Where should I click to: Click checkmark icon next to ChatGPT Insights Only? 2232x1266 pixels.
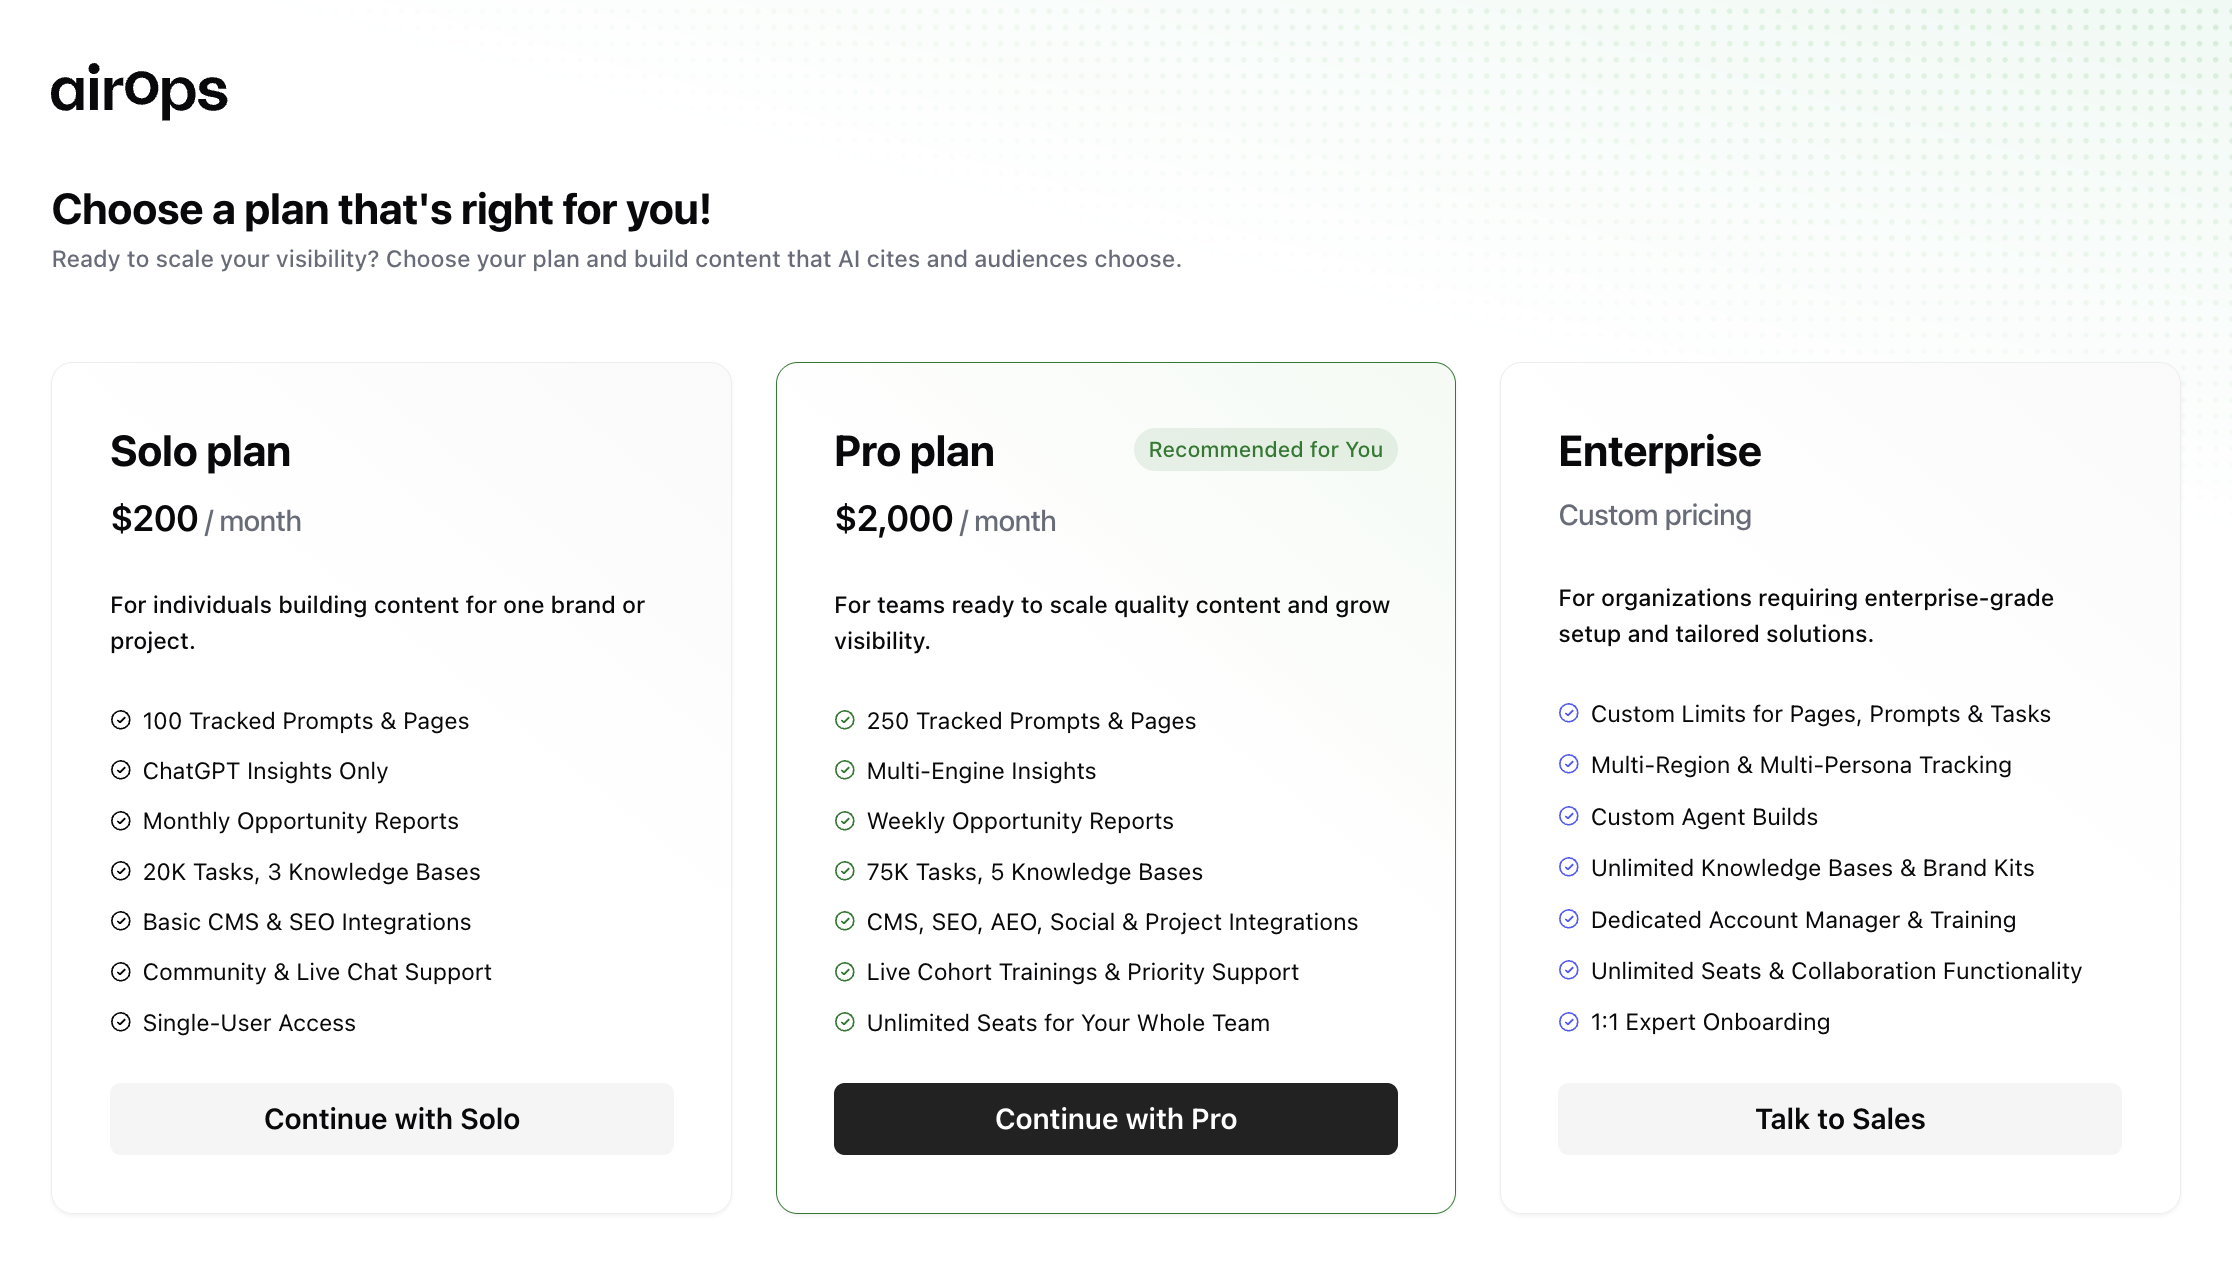click(121, 770)
